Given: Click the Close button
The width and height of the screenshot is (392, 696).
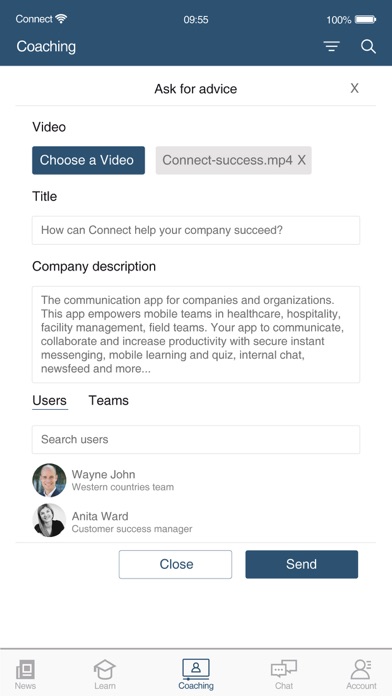Looking at the screenshot, I should coord(175,564).
